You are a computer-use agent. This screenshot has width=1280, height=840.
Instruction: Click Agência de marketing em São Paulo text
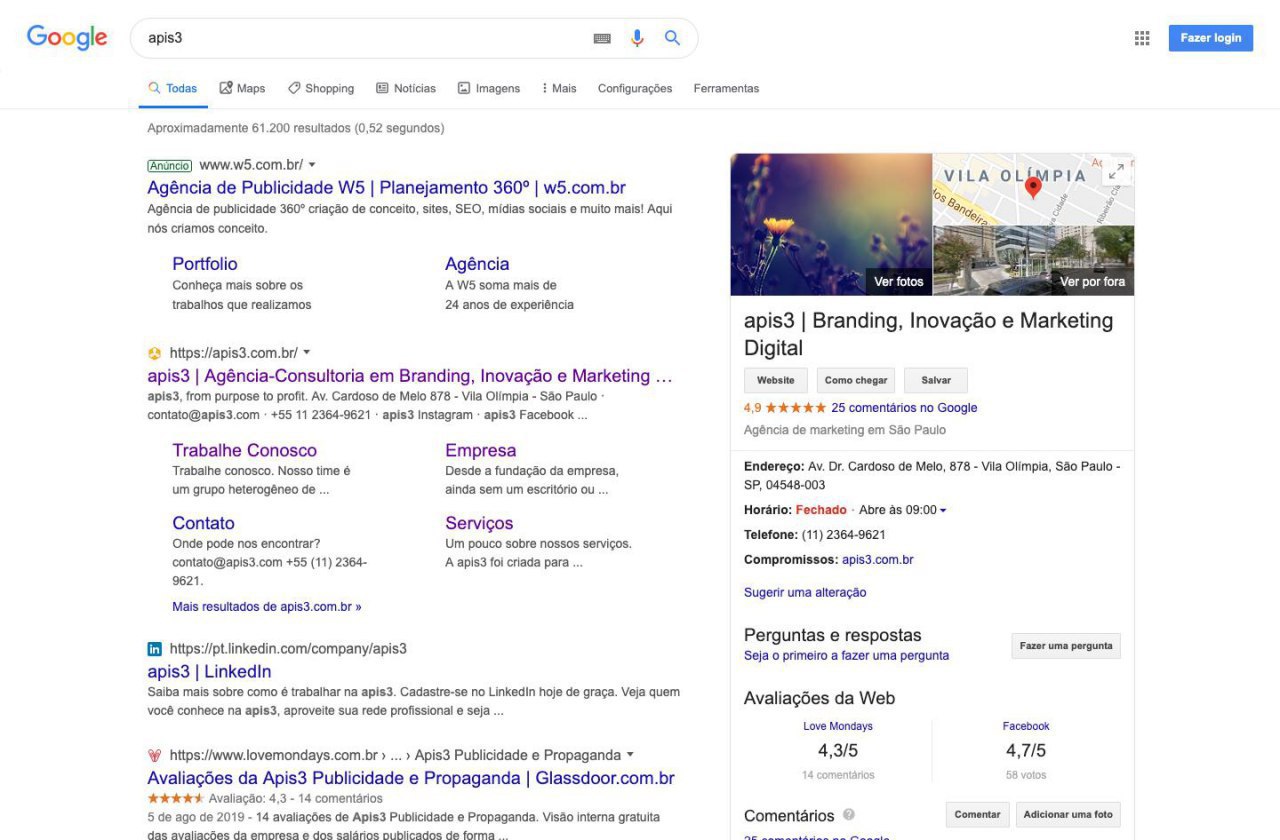click(x=845, y=430)
